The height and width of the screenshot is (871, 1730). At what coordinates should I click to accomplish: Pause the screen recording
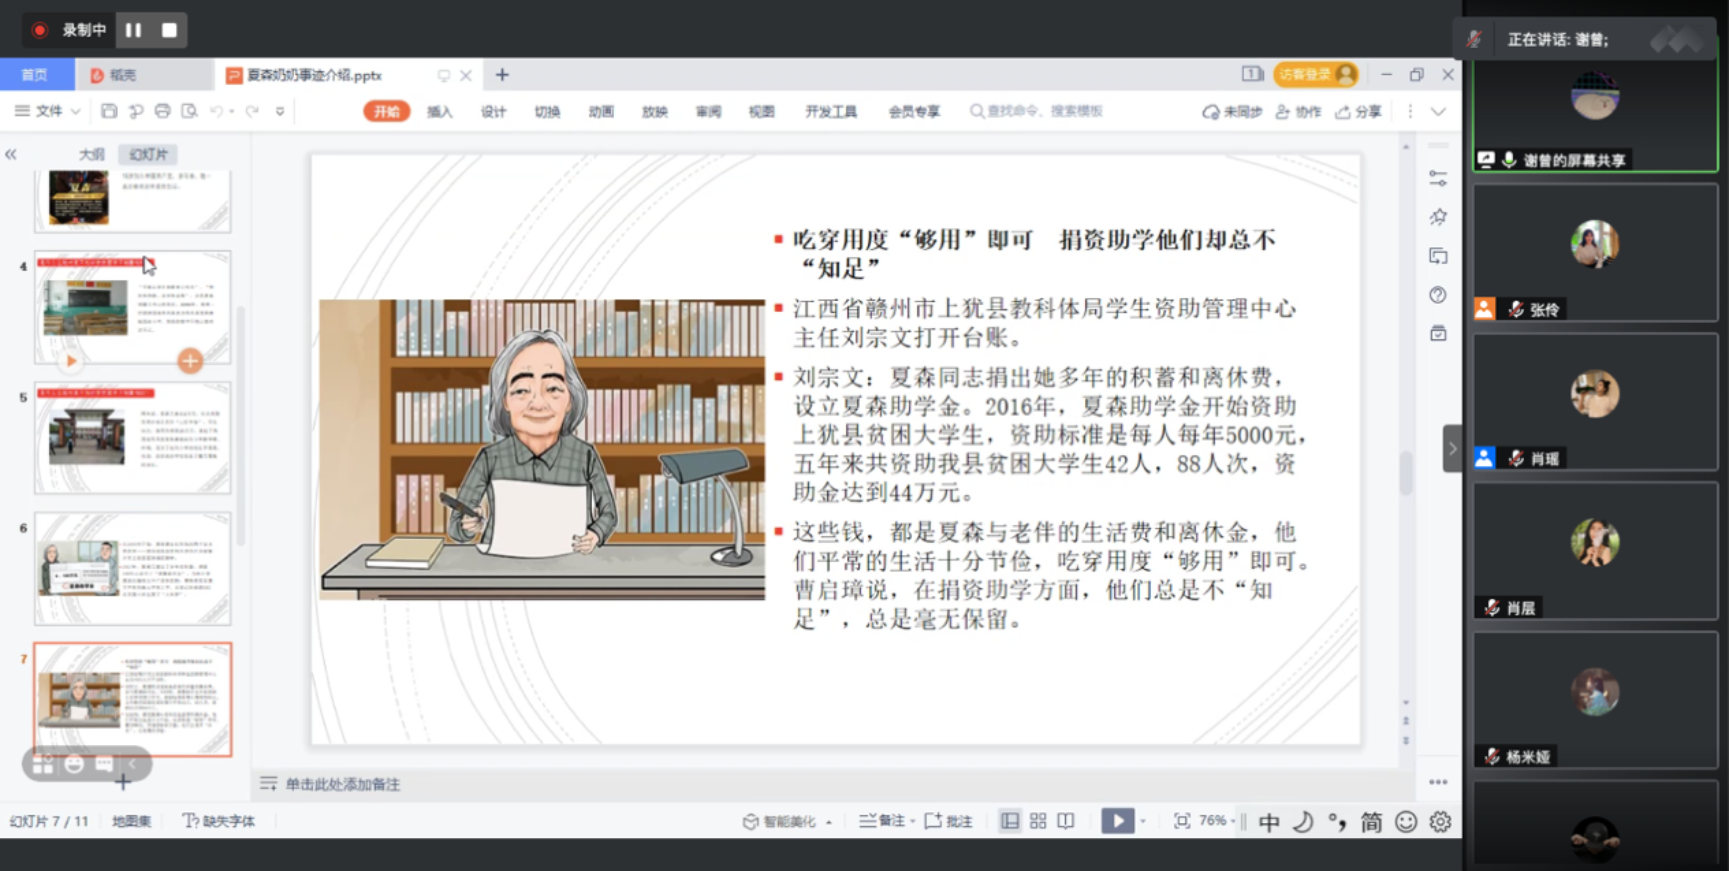[x=133, y=30]
